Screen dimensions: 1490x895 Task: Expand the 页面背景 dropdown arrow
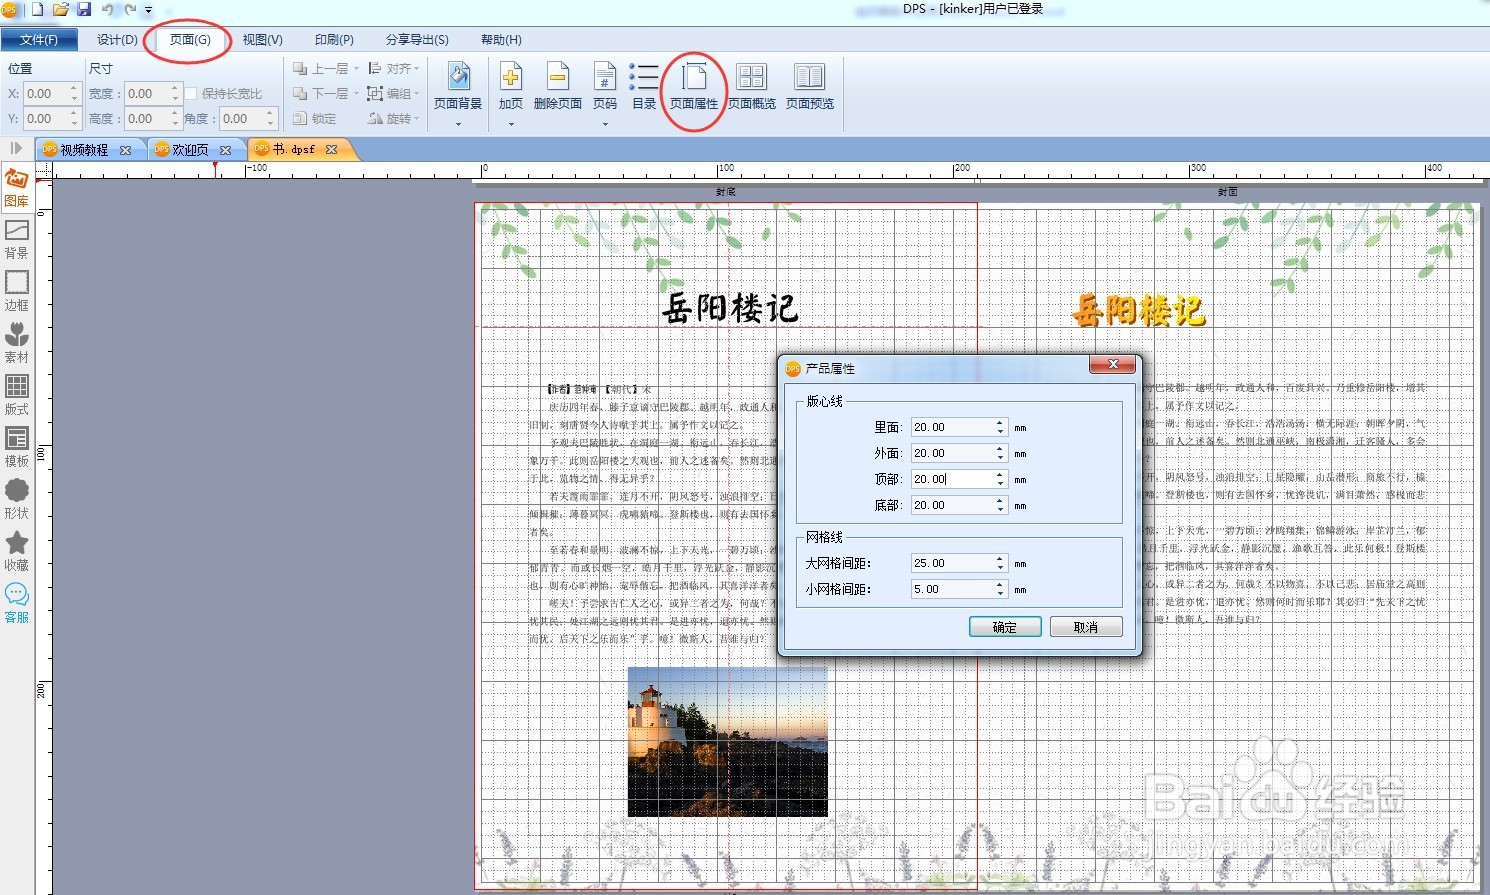[458, 124]
